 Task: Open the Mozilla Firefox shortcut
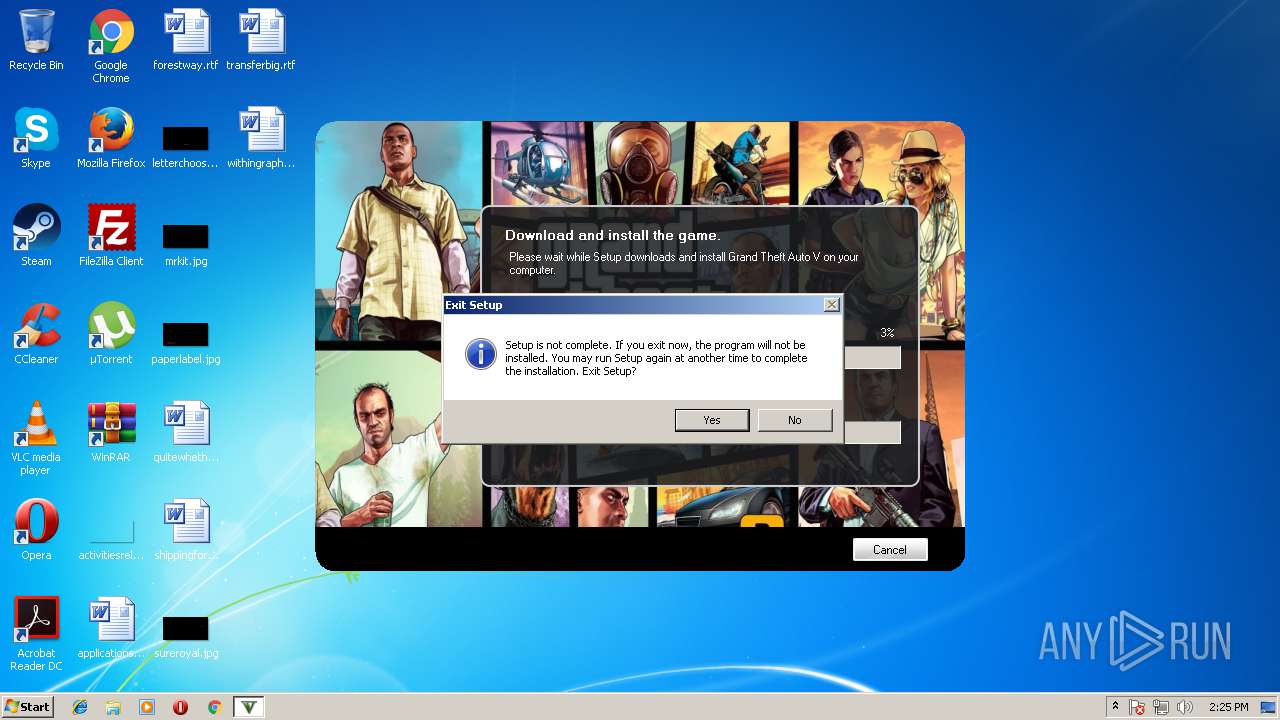tap(111, 138)
